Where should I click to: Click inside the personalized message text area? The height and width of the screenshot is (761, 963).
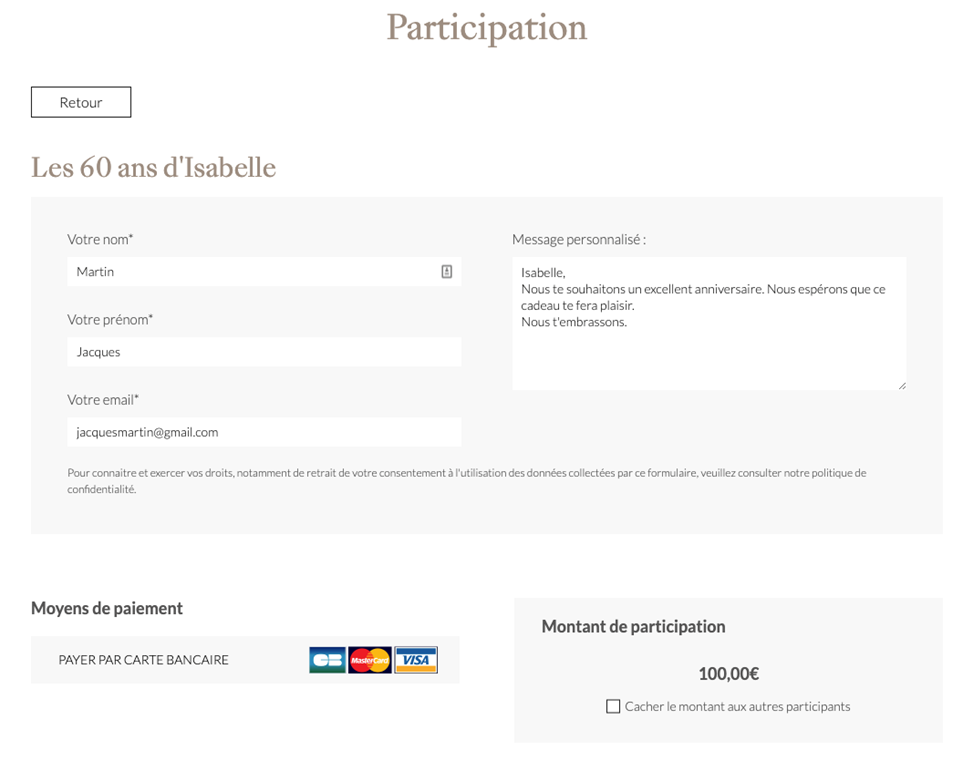tap(708, 350)
